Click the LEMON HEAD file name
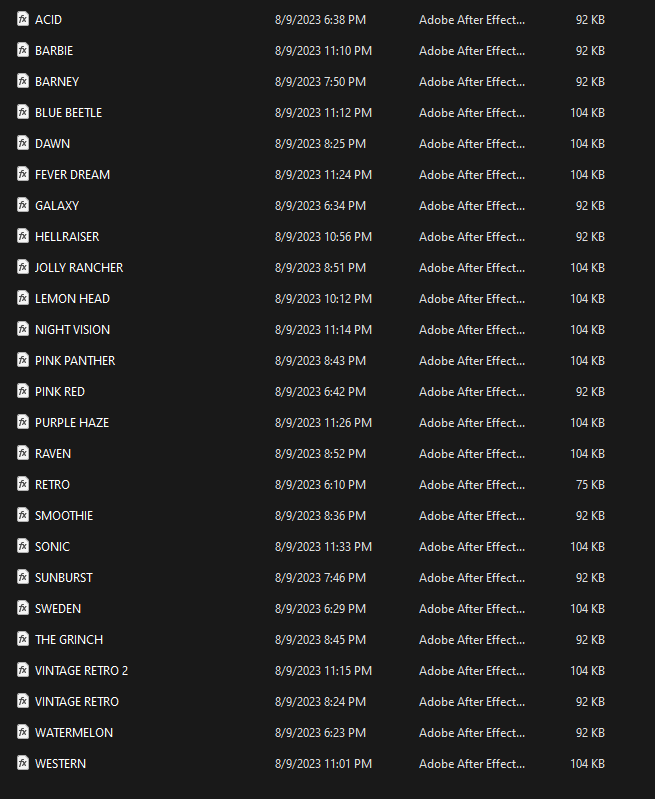The width and height of the screenshot is (655, 799). (72, 299)
